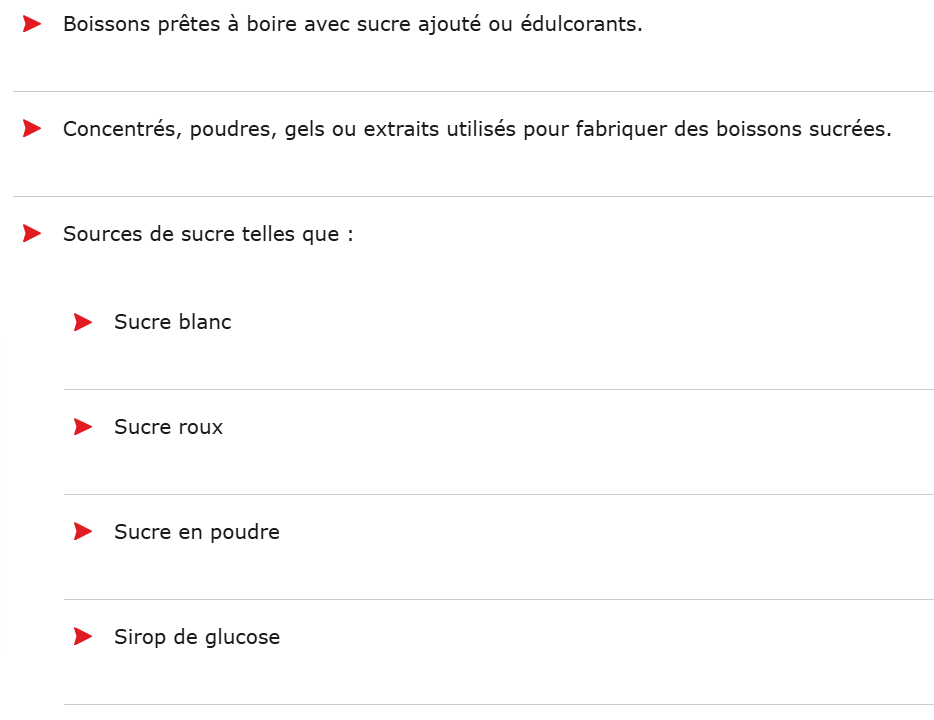Click the "Sucre en poudre" sub-item text

[196, 532]
